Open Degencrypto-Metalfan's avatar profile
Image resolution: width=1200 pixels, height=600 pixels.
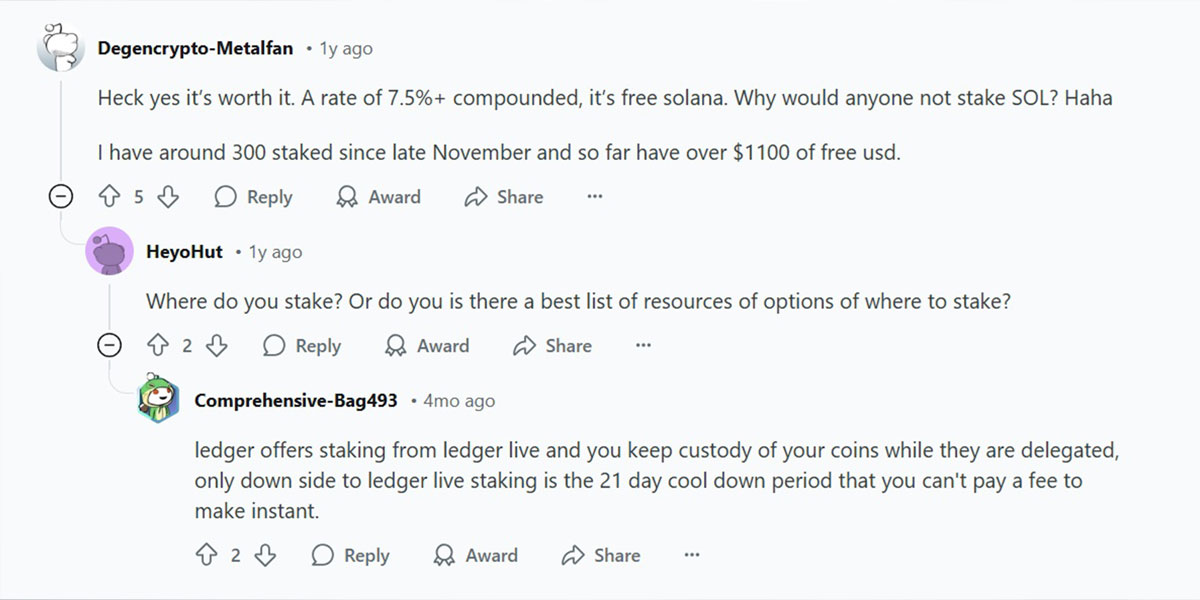[61, 47]
